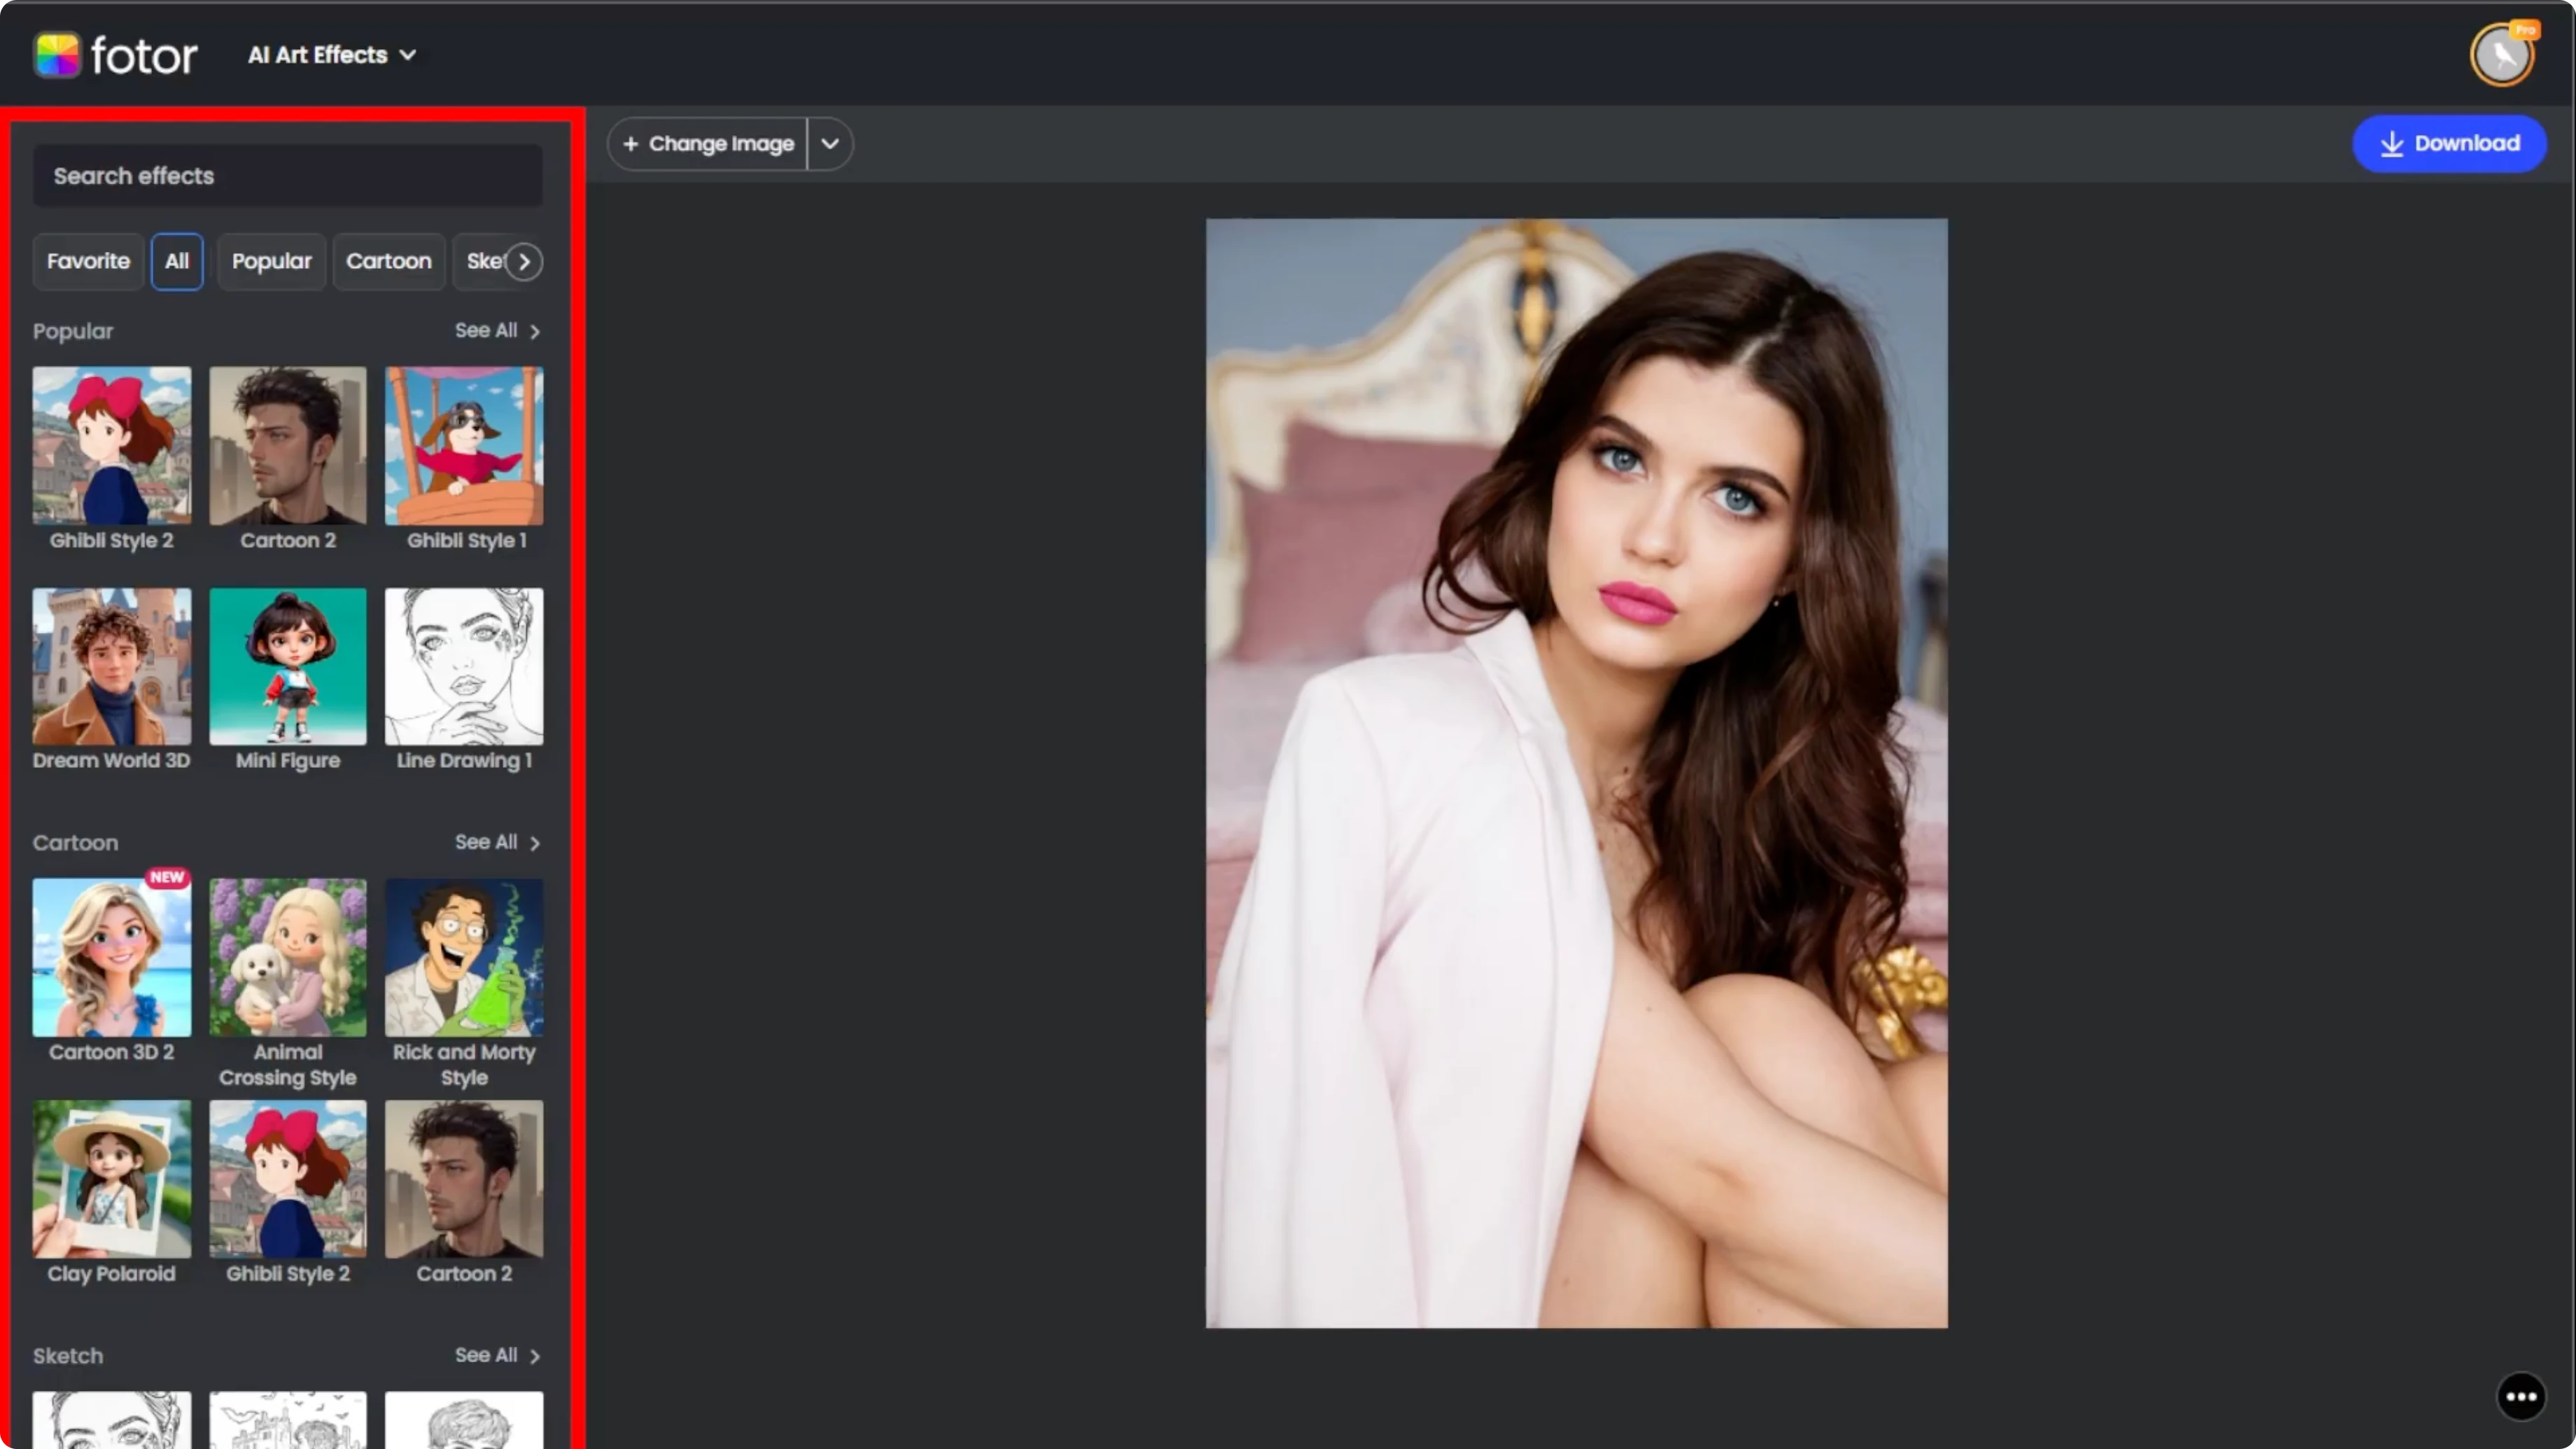Apply the Rick and Morty Style effect
Screen dimensions: 2576x1449
pos(464,957)
